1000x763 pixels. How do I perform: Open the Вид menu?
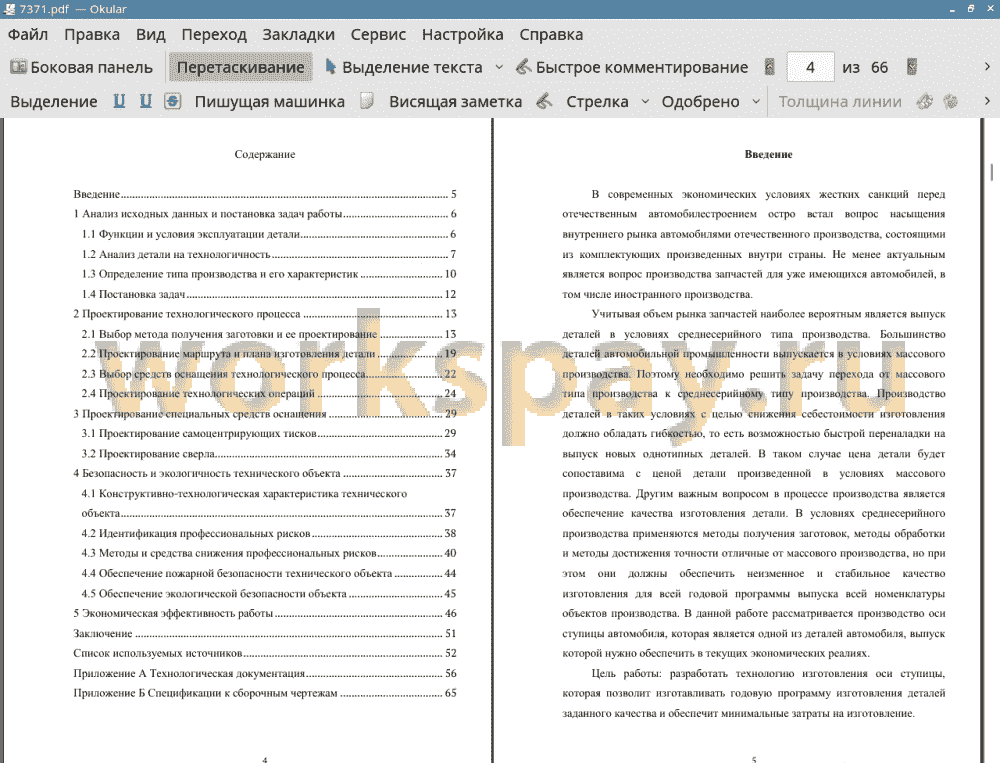pos(151,34)
